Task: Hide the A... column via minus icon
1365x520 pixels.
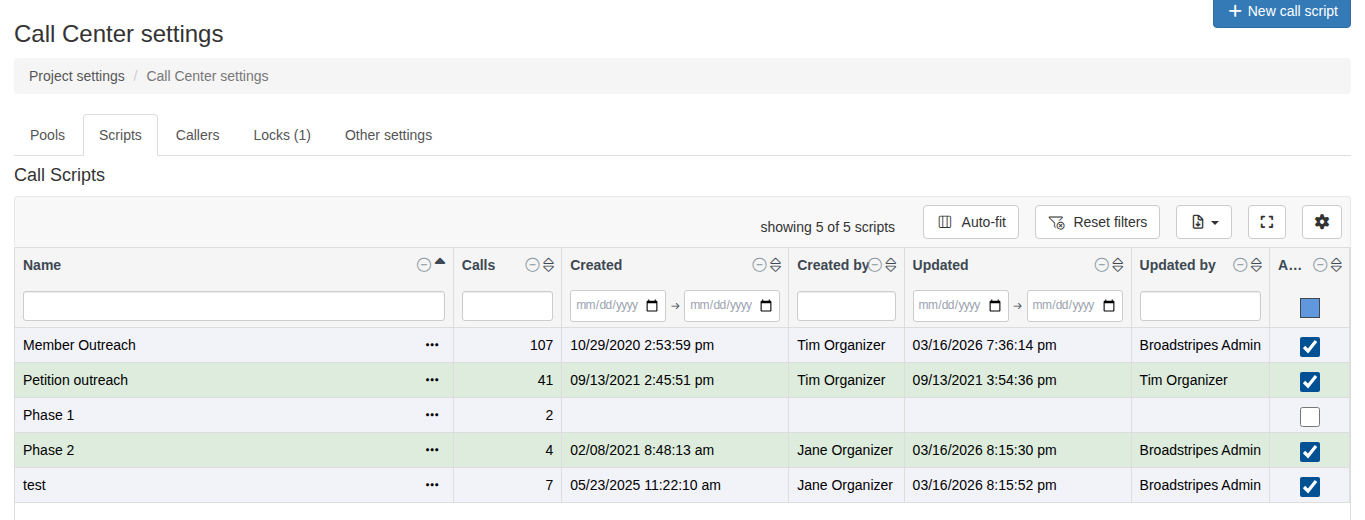Action: (x=1321, y=265)
